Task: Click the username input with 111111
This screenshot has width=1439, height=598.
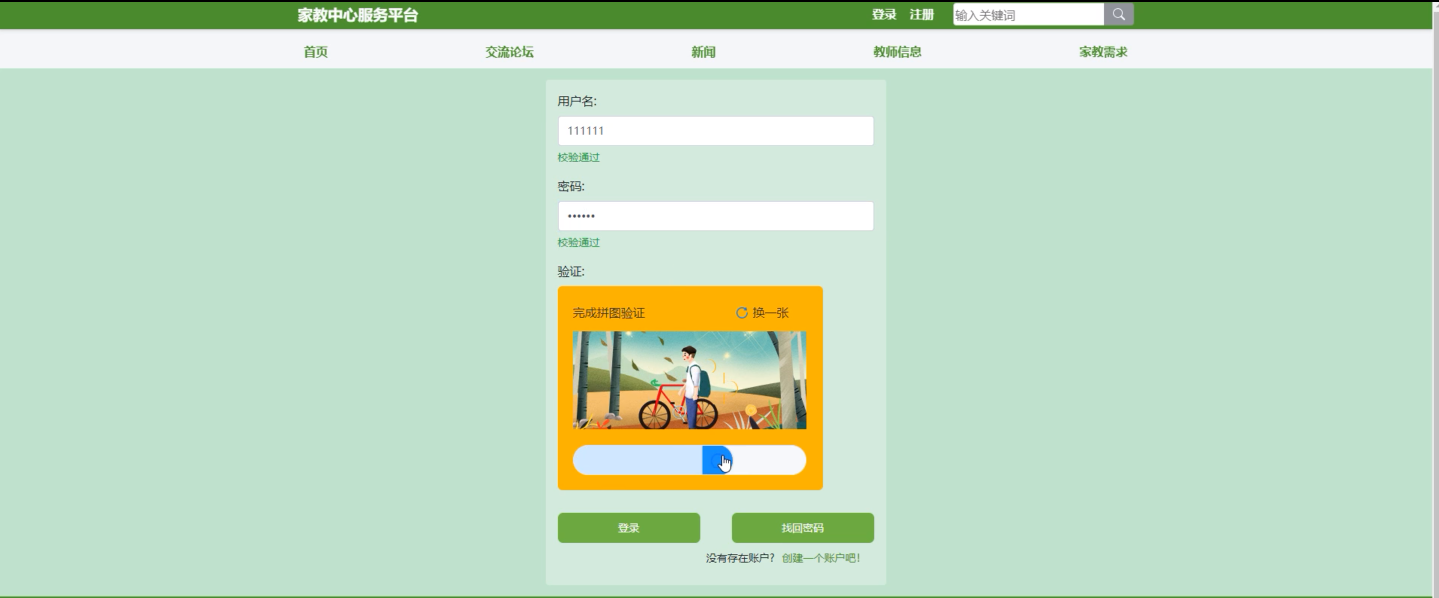Action: 716,131
